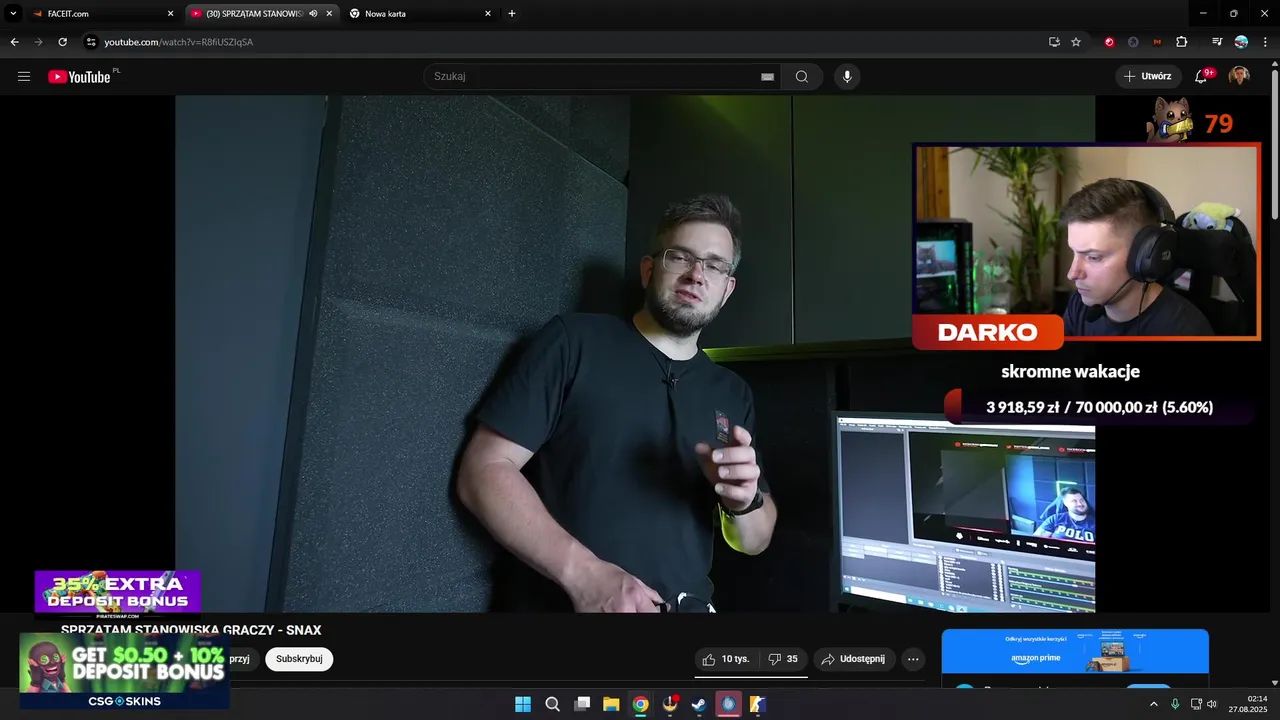Install app icon in address bar

pyautogui.click(x=1054, y=42)
